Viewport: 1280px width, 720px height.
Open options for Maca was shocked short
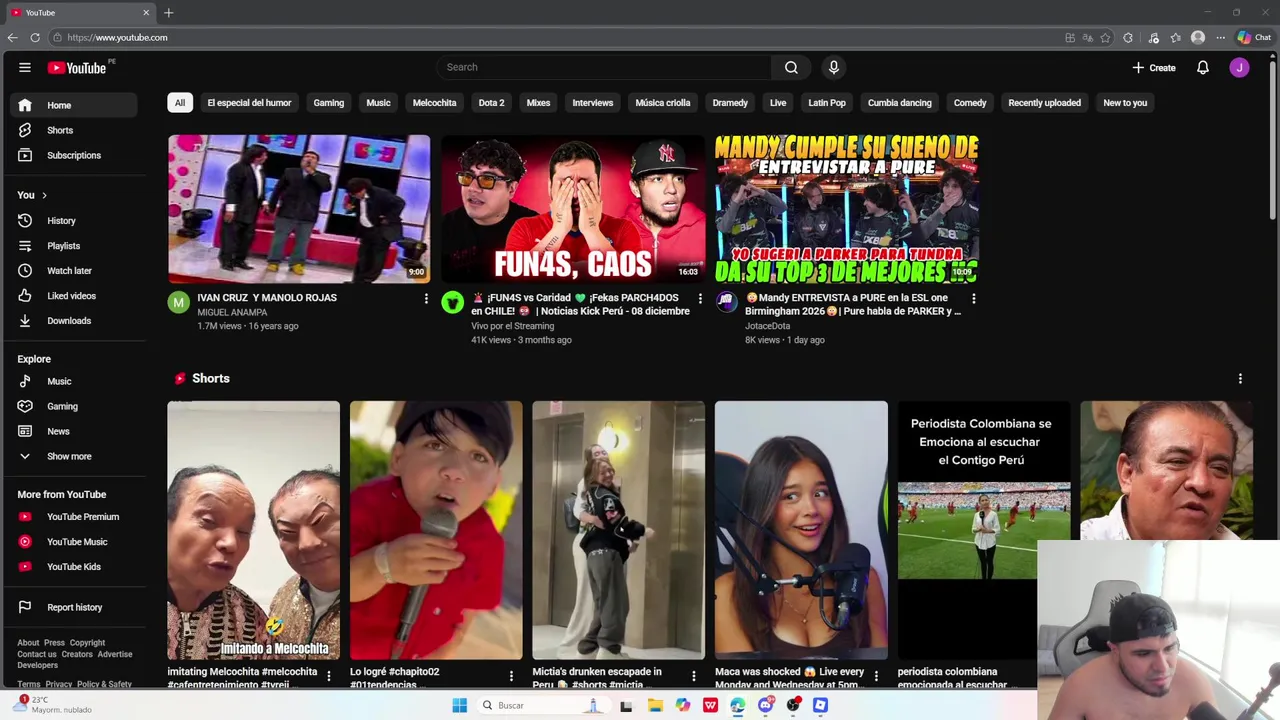(876, 677)
